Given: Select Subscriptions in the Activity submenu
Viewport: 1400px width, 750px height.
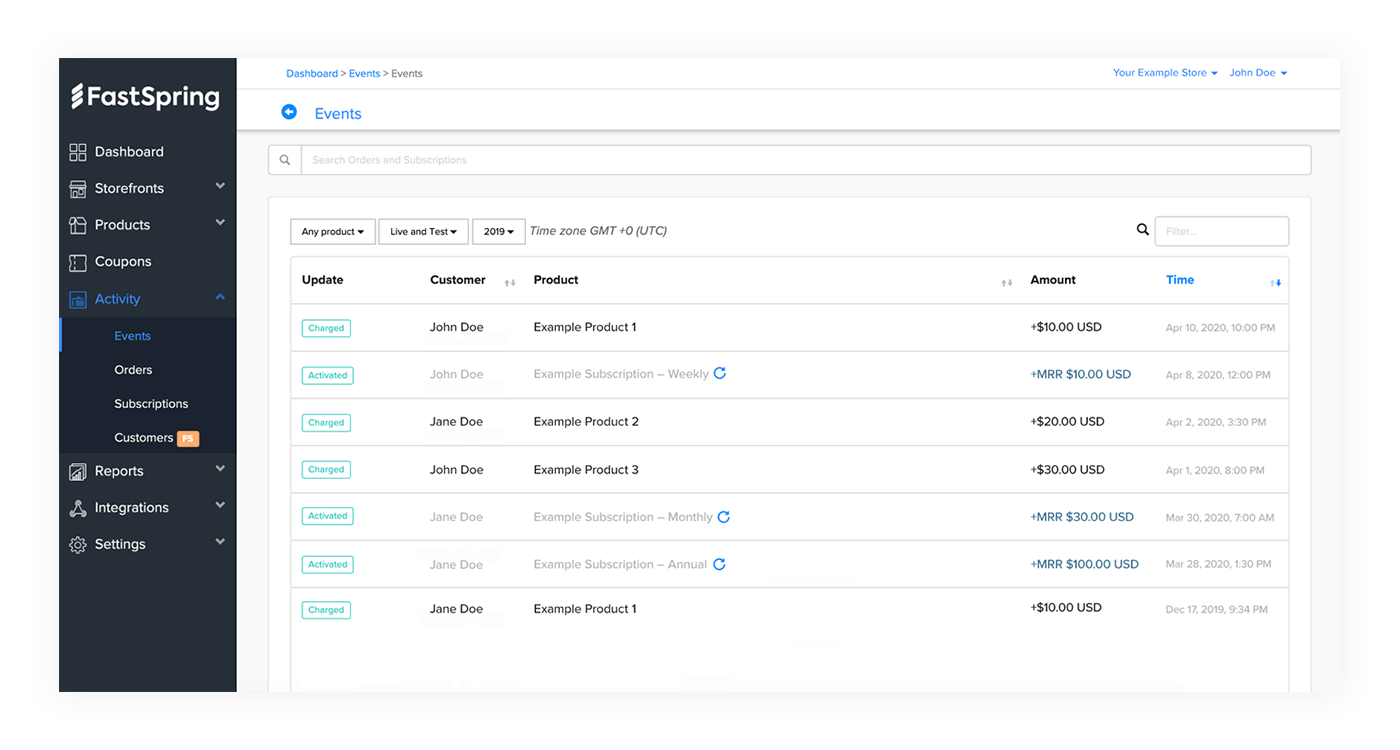Looking at the screenshot, I should pos(151,404).
